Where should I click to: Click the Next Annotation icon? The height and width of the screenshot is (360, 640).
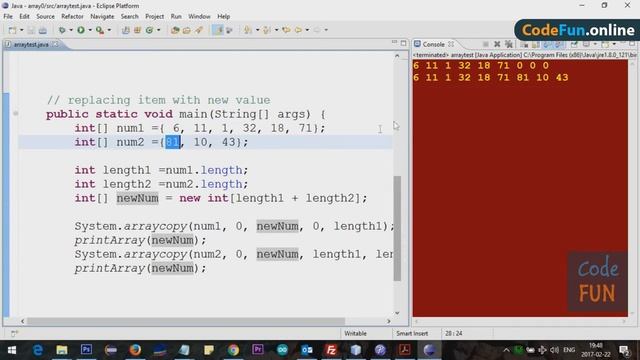click(248, 30)
